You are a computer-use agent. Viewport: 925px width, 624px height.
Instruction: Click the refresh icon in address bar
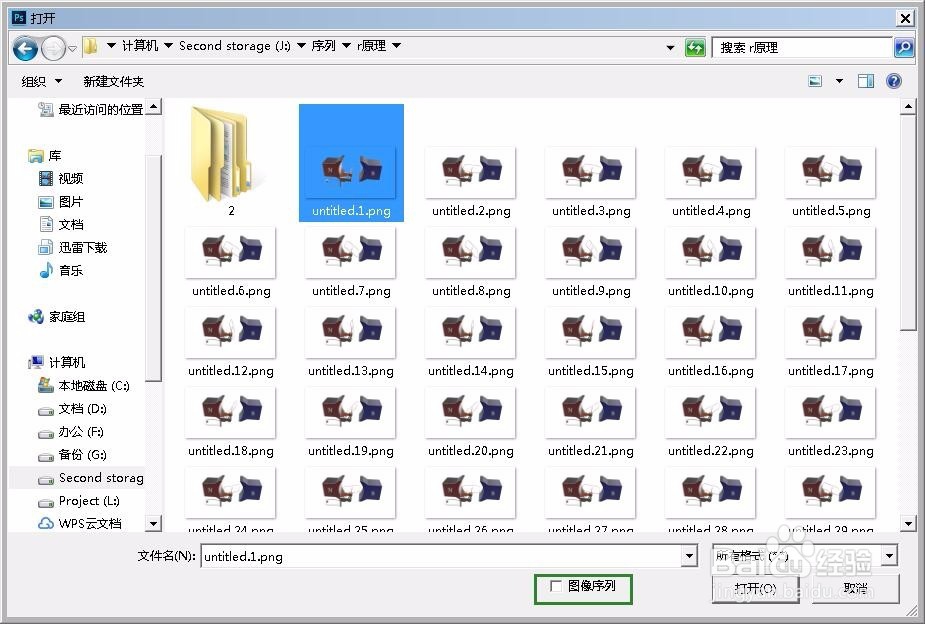(695, 47)
